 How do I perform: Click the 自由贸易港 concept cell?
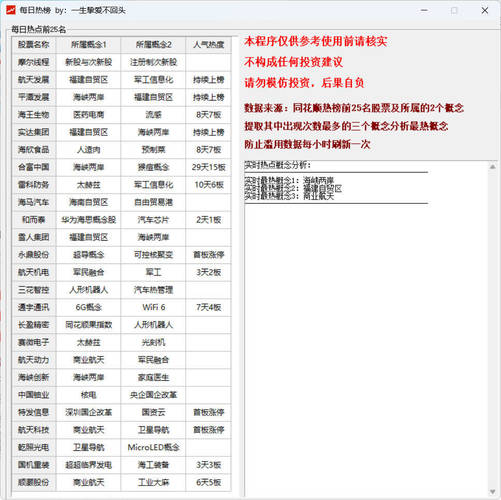point(153,202)
